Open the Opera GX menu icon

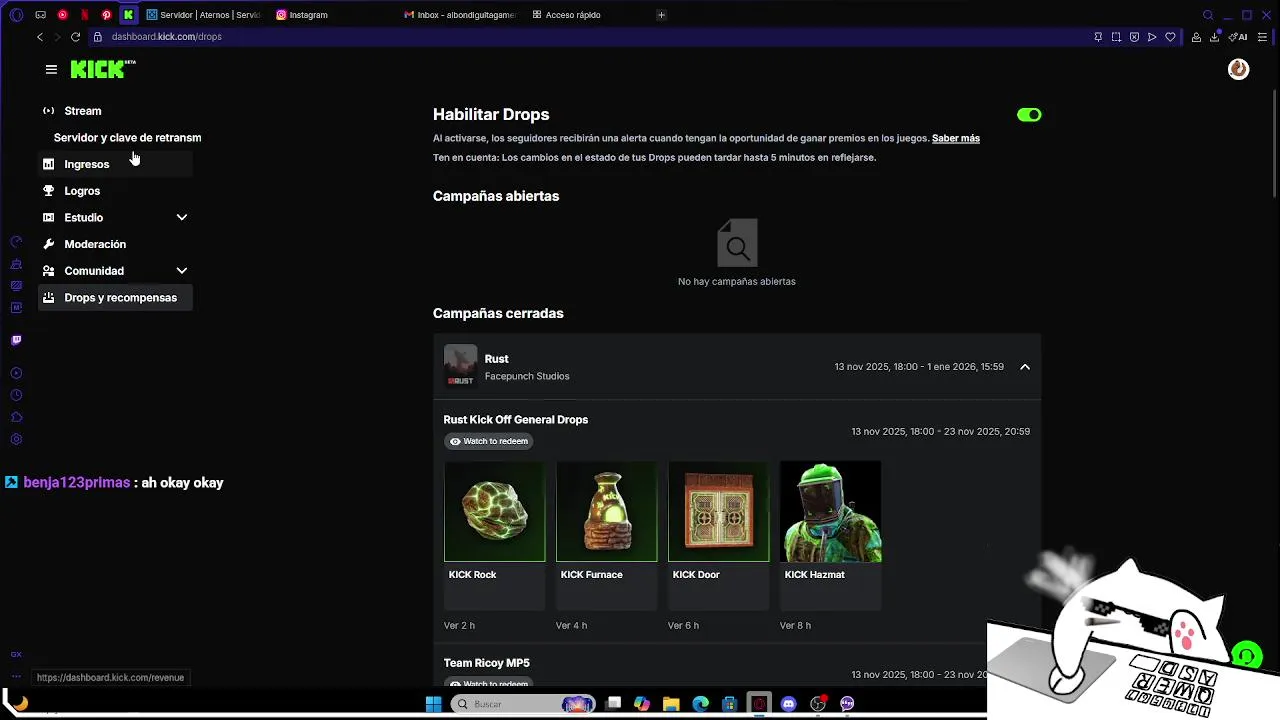click(x=16, y=15)
